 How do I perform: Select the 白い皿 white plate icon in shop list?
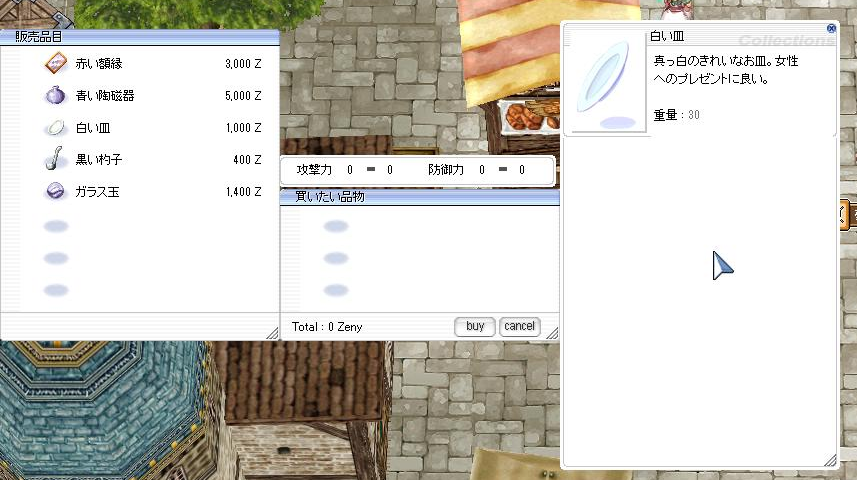coord(55,128)
